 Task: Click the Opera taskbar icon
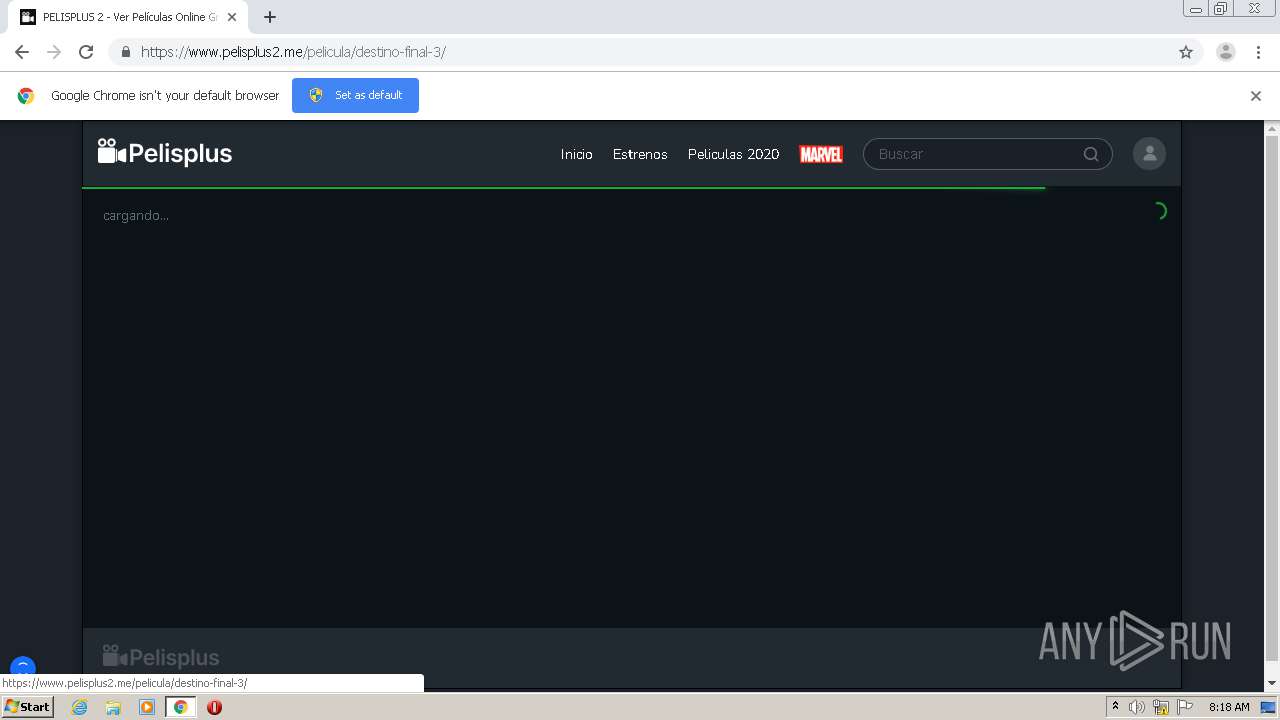click(x=214, y=707)
